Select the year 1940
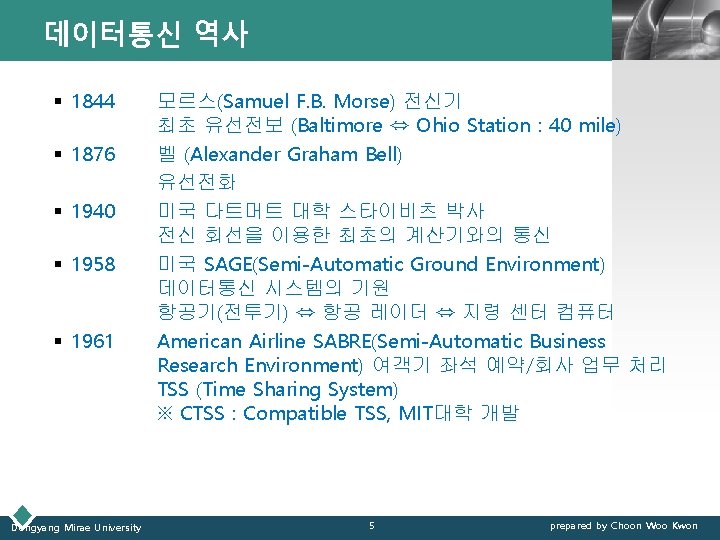720x540 pixels. point(93,211)
